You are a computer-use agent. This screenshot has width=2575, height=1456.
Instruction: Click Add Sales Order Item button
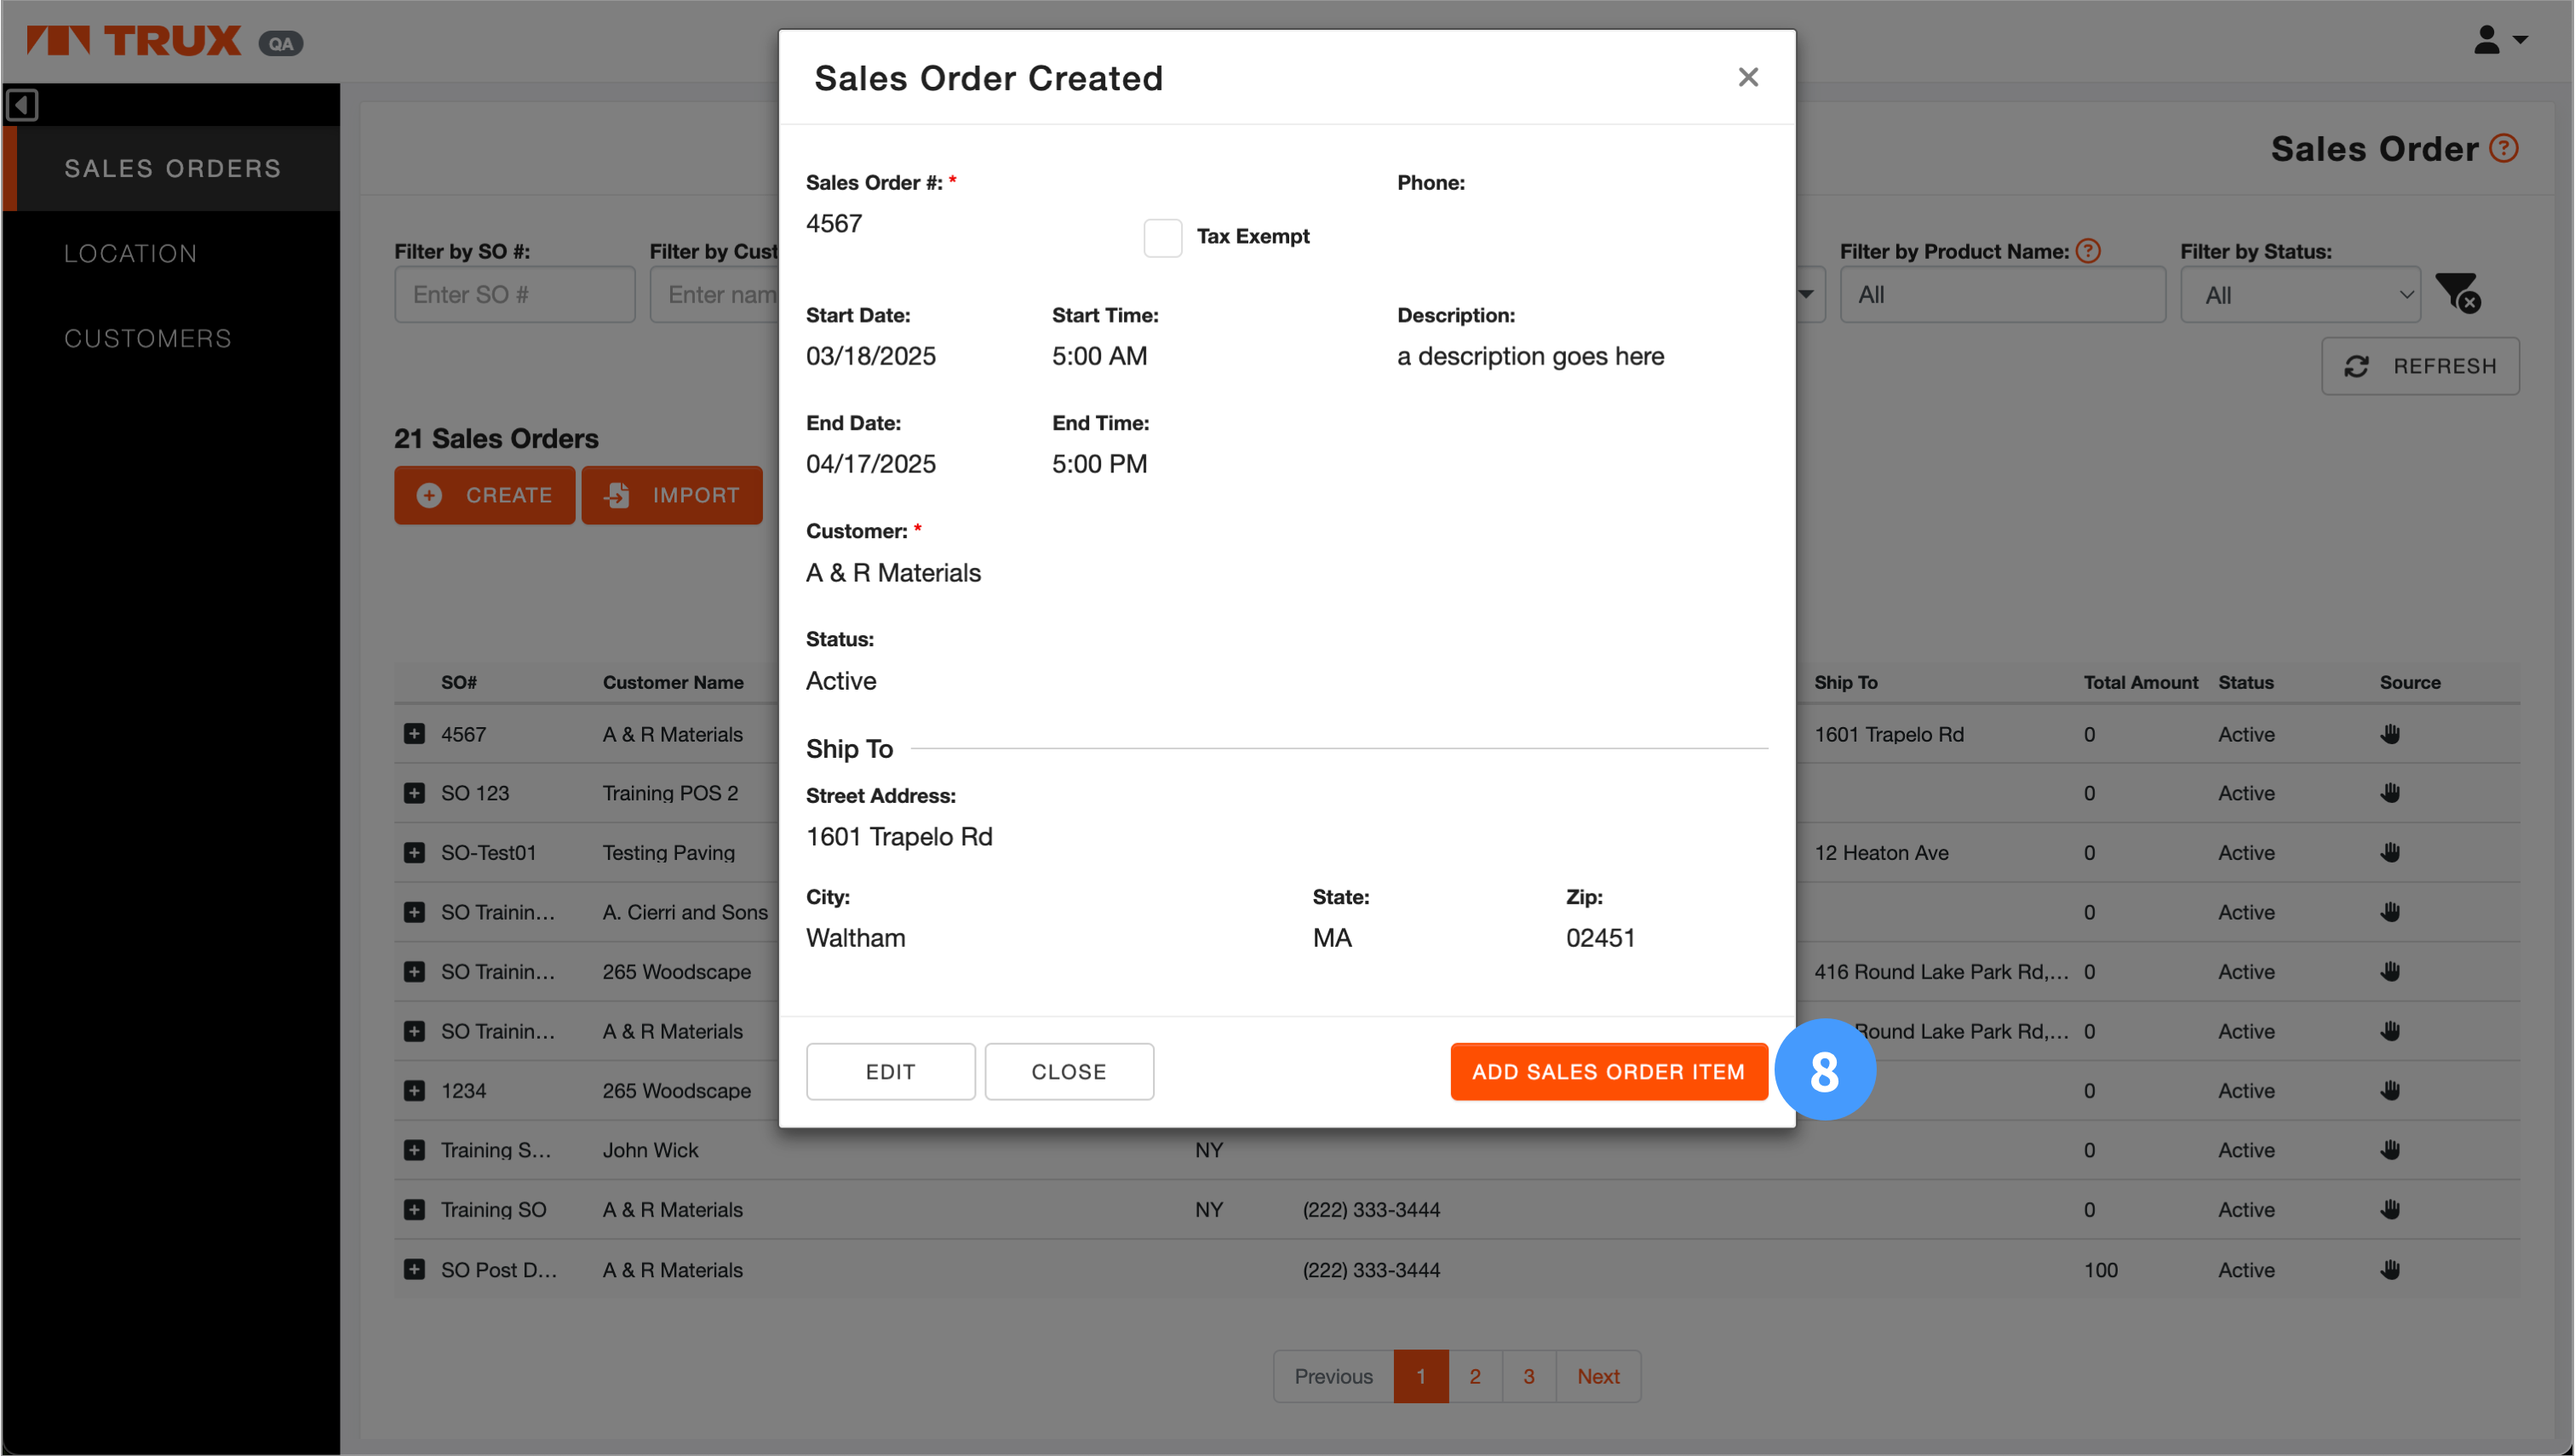click(x=1608, y=1071)
